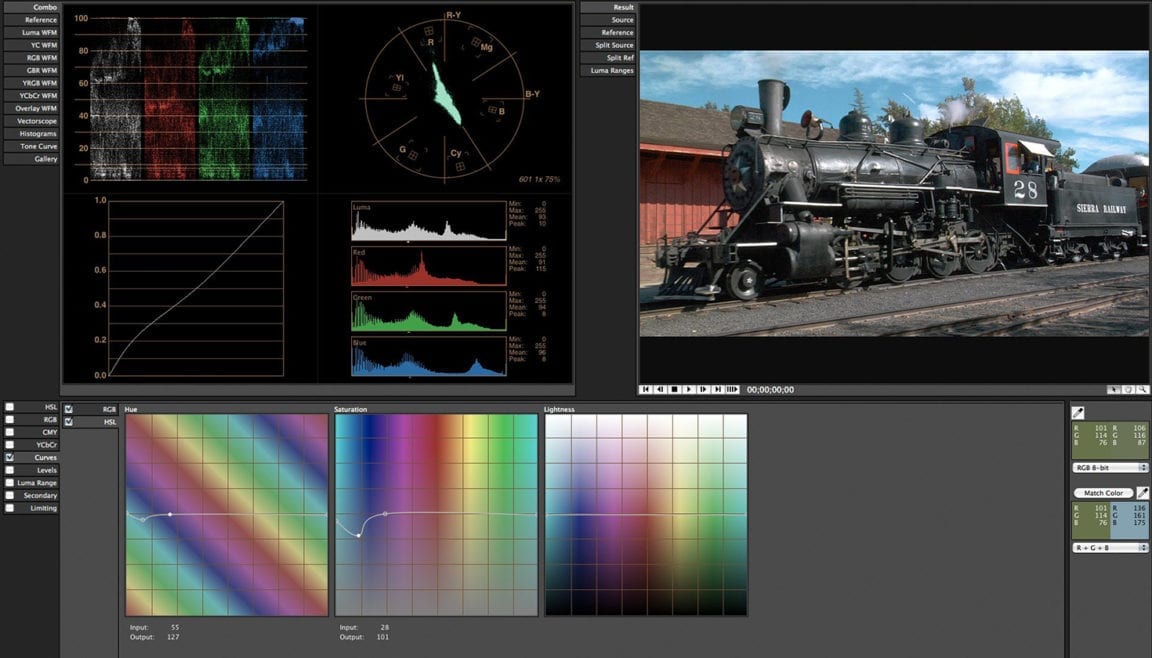
Task: Select the pointer tool under the viewer
Action: click(1114, 390)
